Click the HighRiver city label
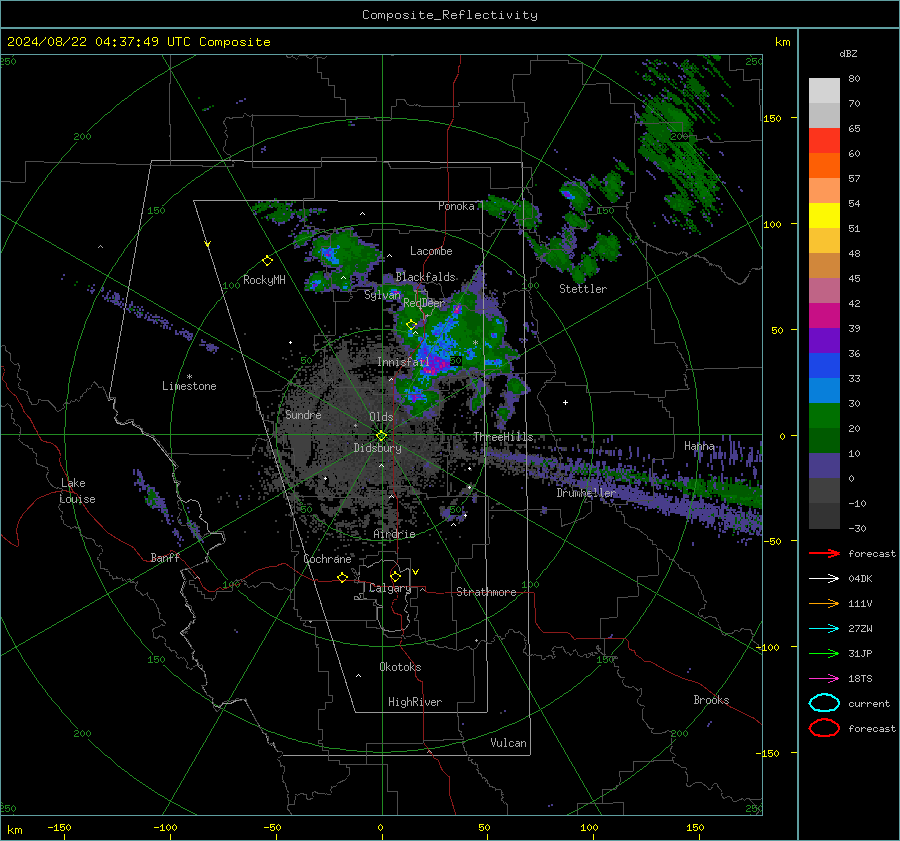This screenshot has width=900, height=841. tap(415, 702)
